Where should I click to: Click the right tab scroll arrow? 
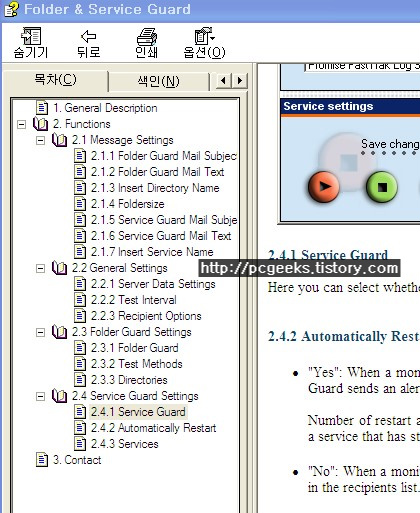click(x=240, y=81)
